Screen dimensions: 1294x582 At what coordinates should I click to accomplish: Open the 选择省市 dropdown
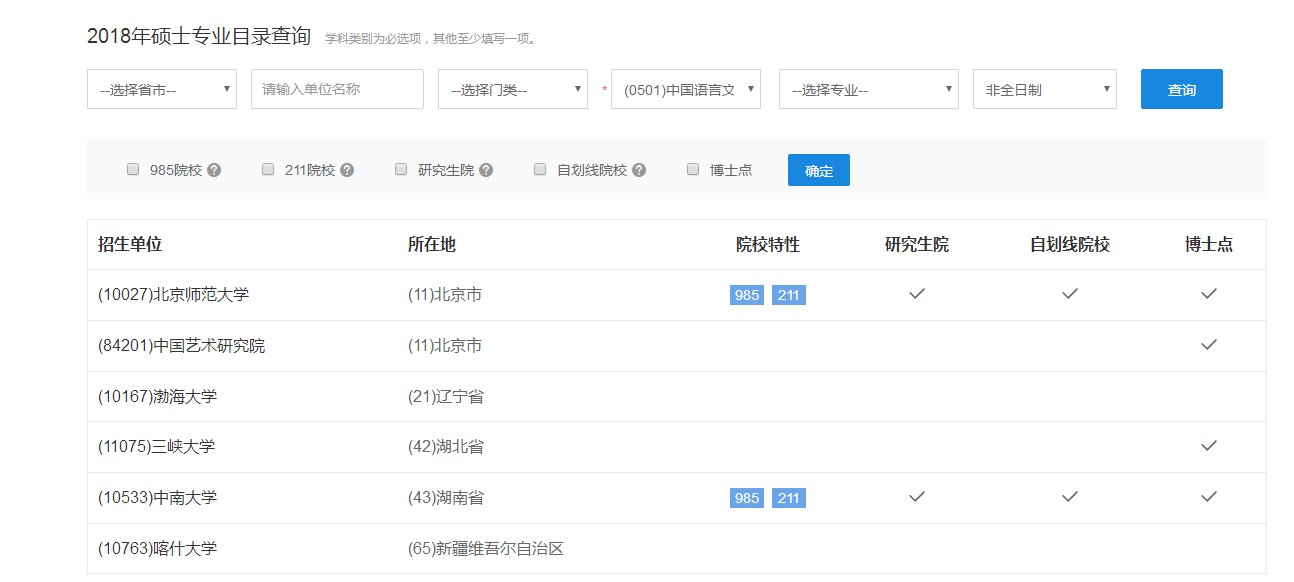click(x=161, y=89)
